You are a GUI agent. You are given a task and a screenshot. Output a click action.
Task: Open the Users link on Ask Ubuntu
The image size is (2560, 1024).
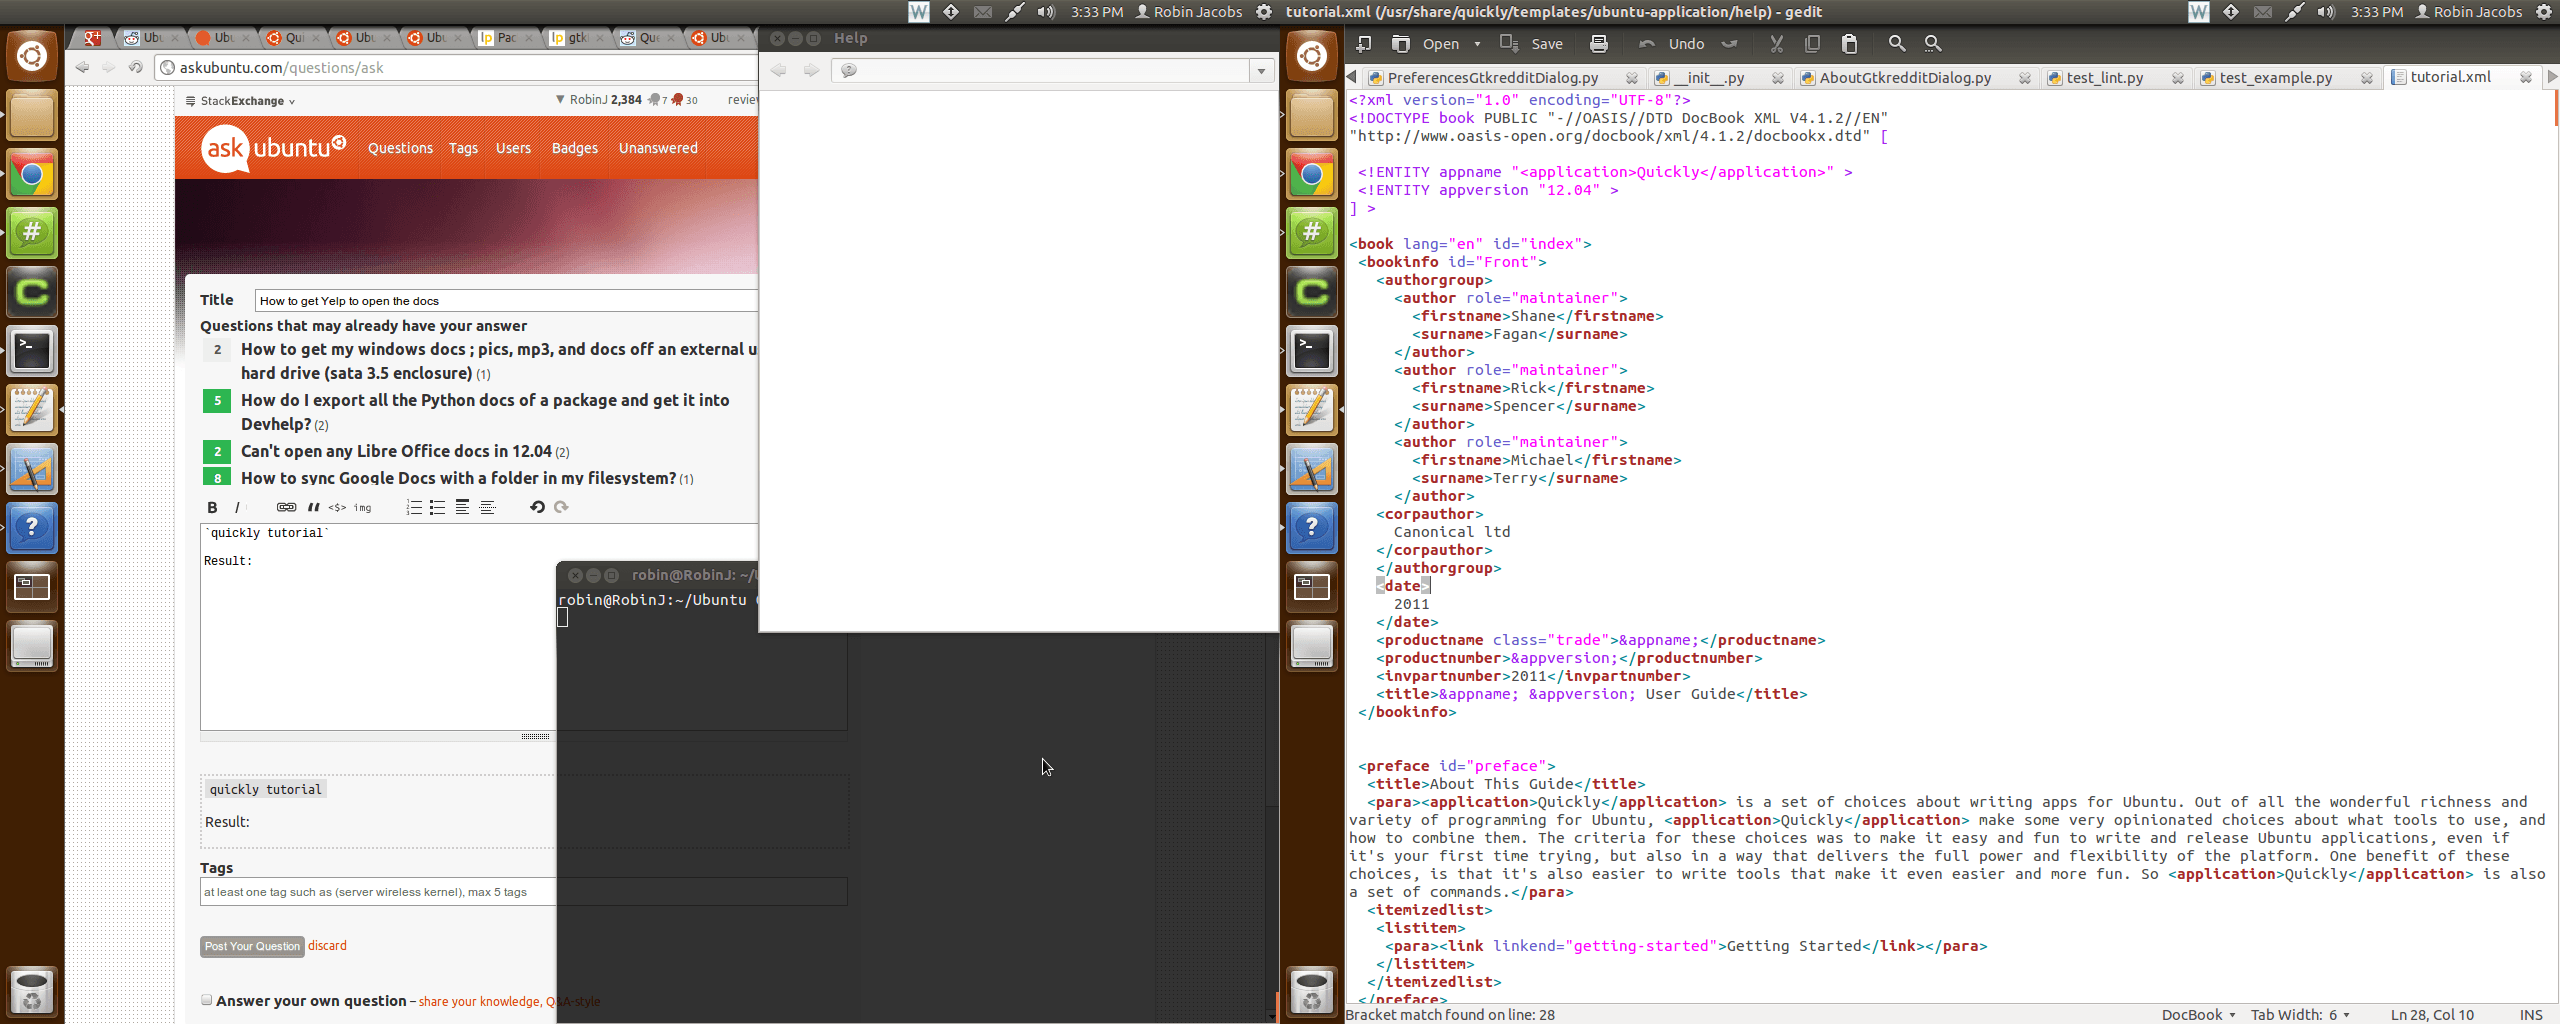pos(513,148)
